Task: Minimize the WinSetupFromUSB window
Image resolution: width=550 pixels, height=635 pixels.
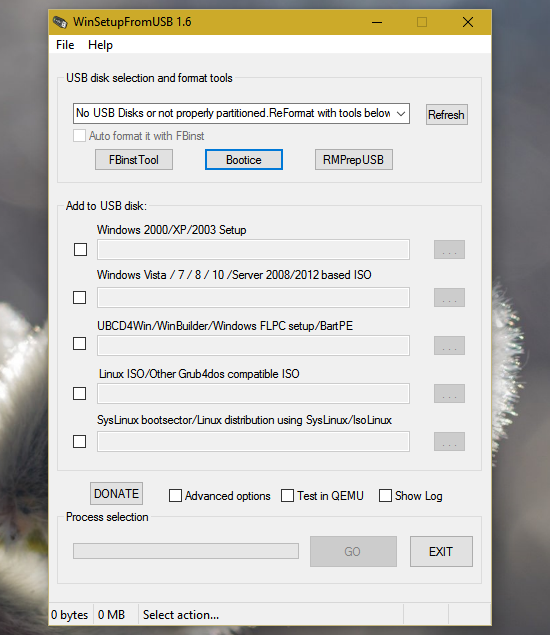Action: click(x=377, y=22)
